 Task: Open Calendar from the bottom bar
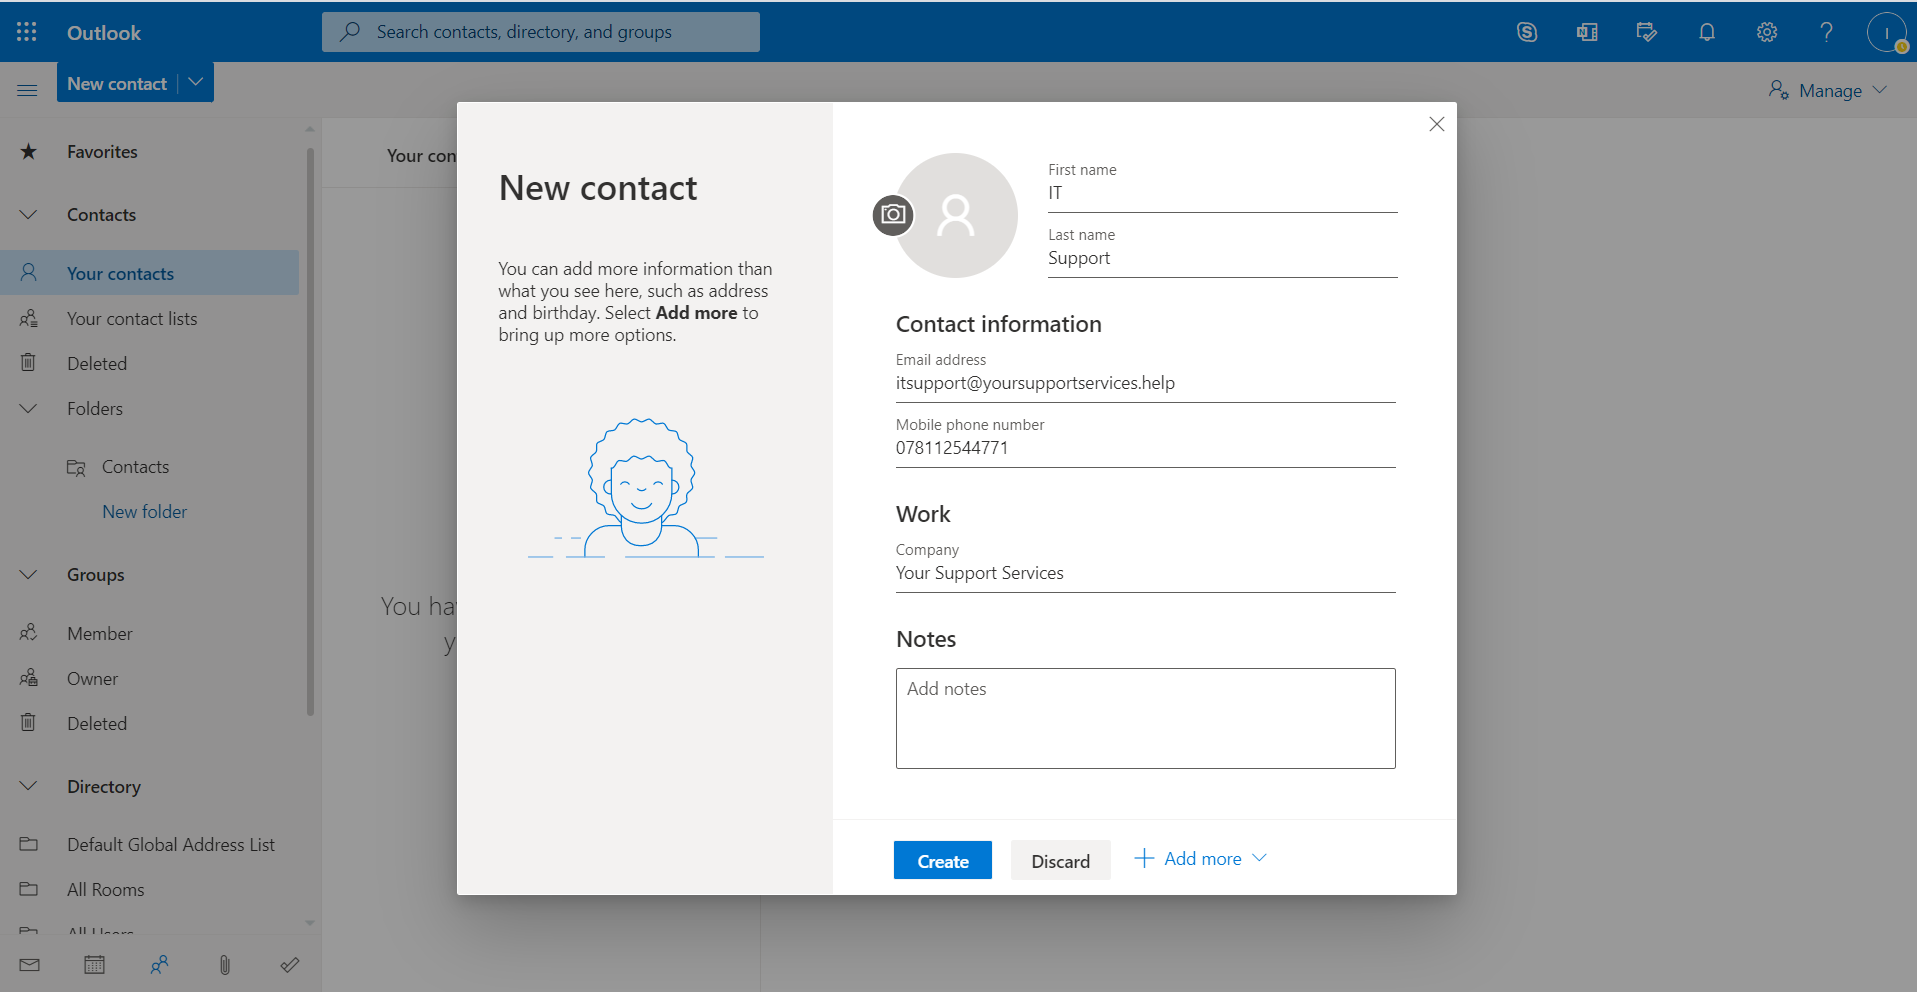coord(95,965)
